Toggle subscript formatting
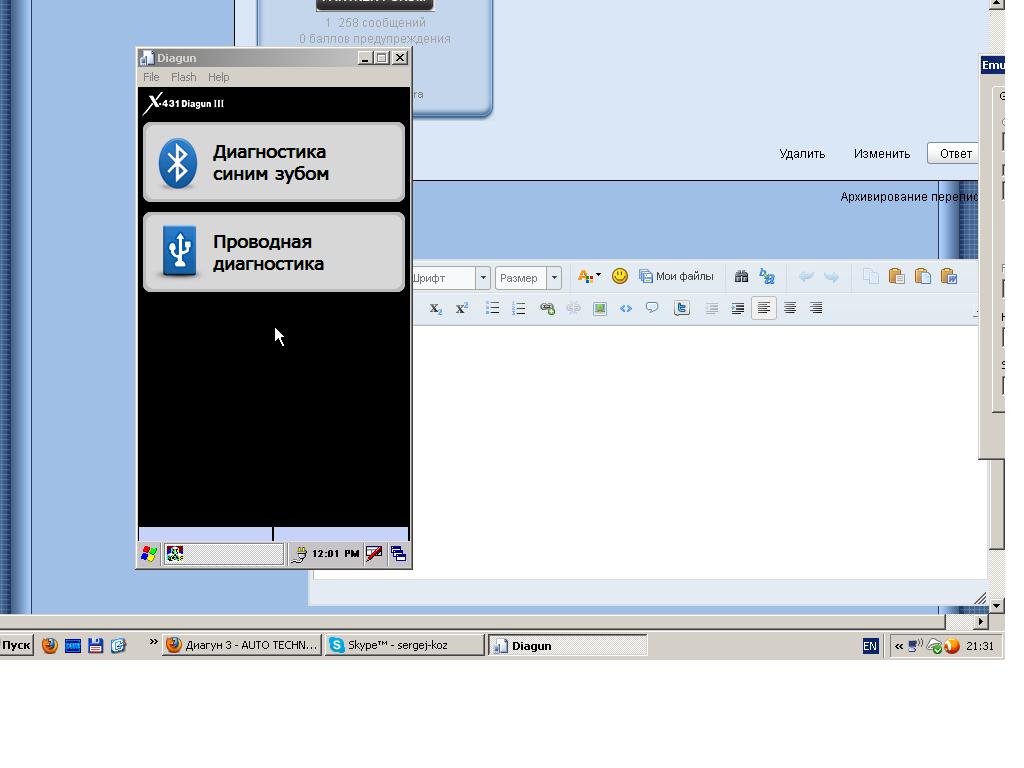Viewport: 1024px width, 768px height. pos(436,308)
